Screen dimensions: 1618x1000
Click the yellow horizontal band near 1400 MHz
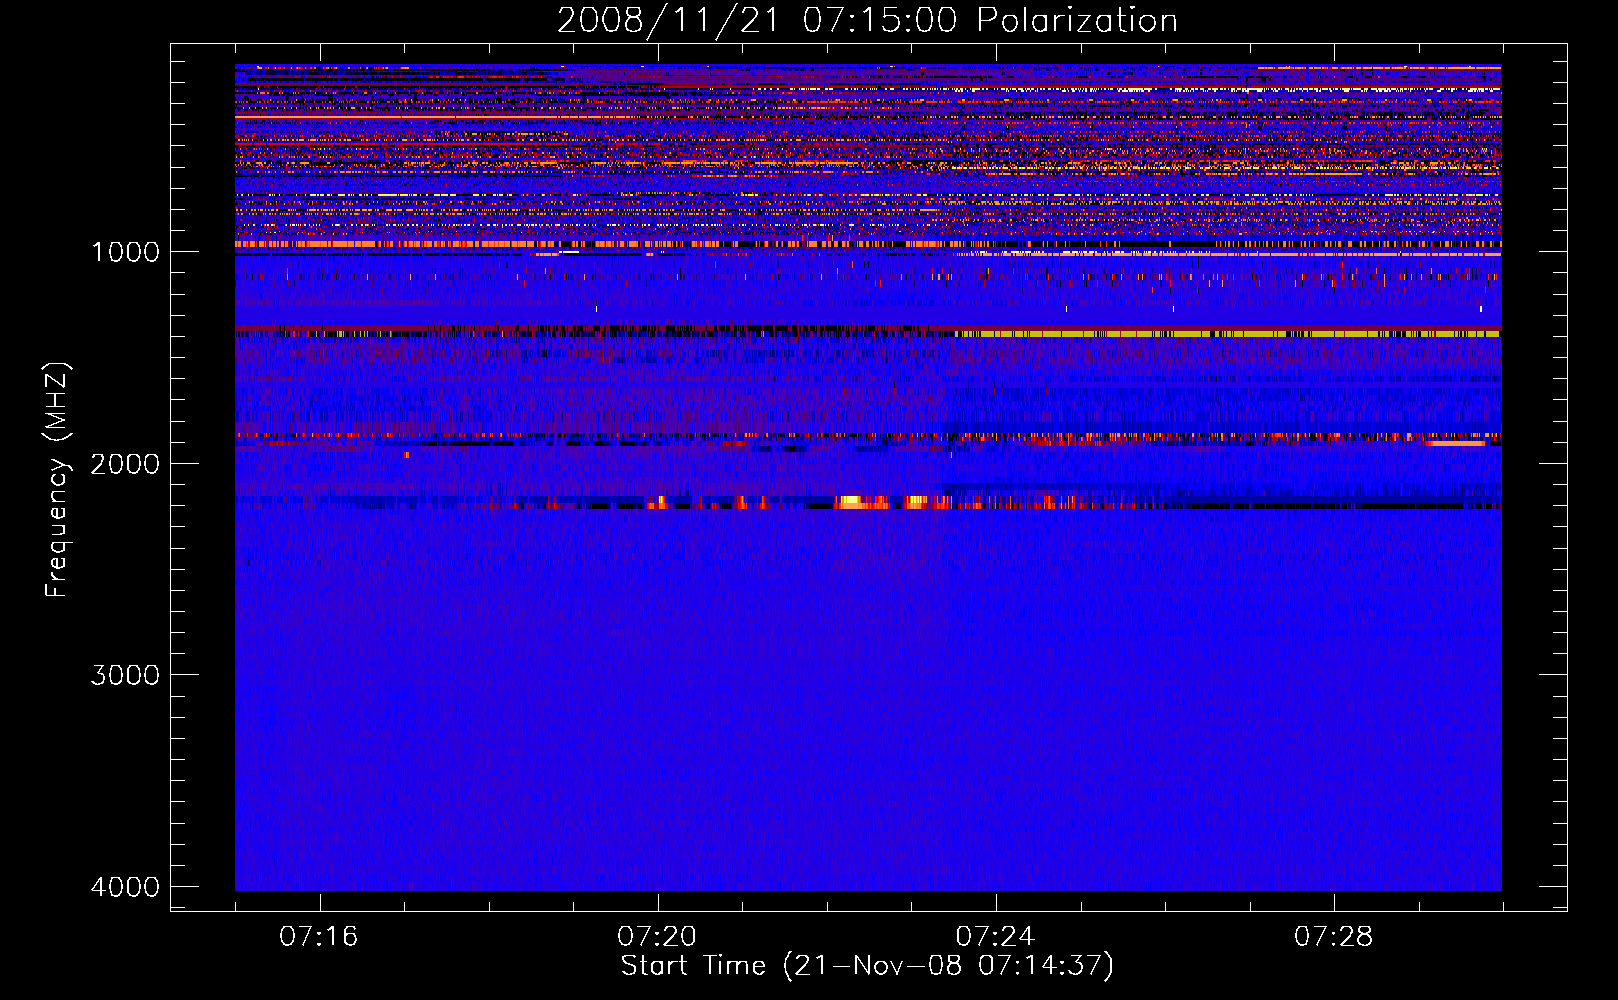click(x=1228, y=334)
